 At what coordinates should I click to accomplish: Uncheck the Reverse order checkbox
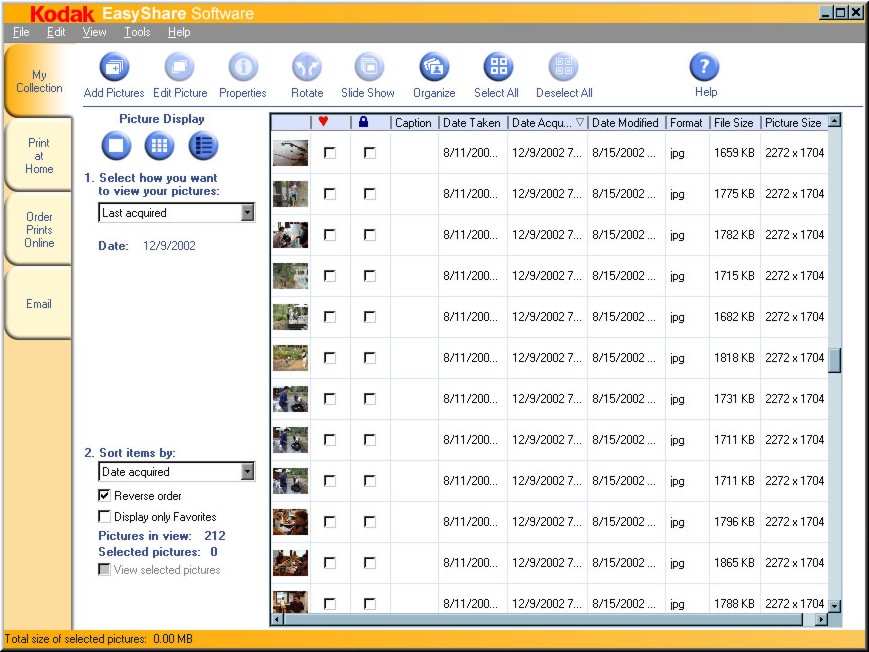[104, 496]
